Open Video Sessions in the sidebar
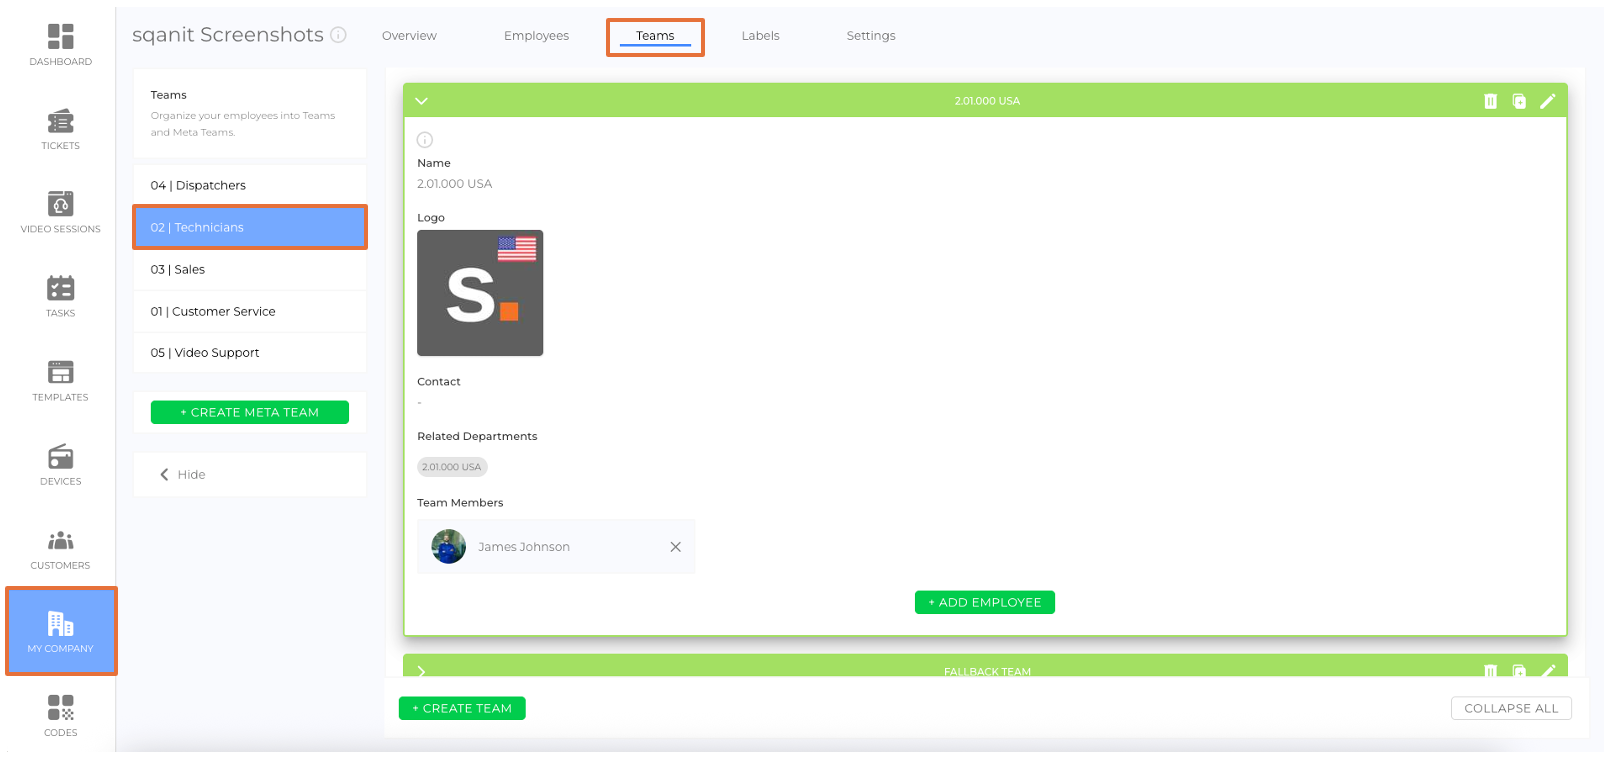The height and width of the screenshot is (766, 1604). pyautogui.click(x=60, y=212)
